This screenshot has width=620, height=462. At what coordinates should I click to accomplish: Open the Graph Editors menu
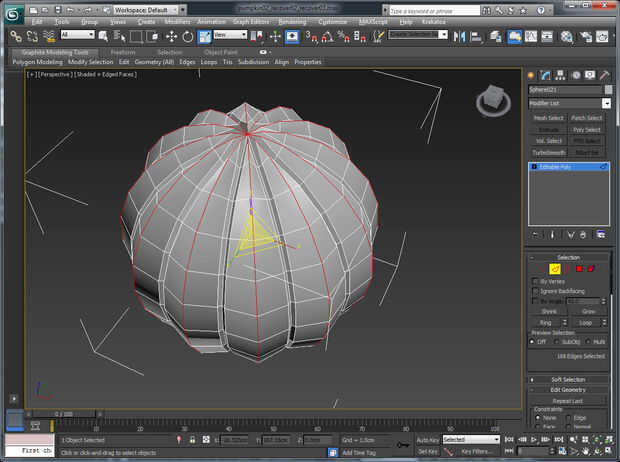pyautogui.click(x=250, y=20)
